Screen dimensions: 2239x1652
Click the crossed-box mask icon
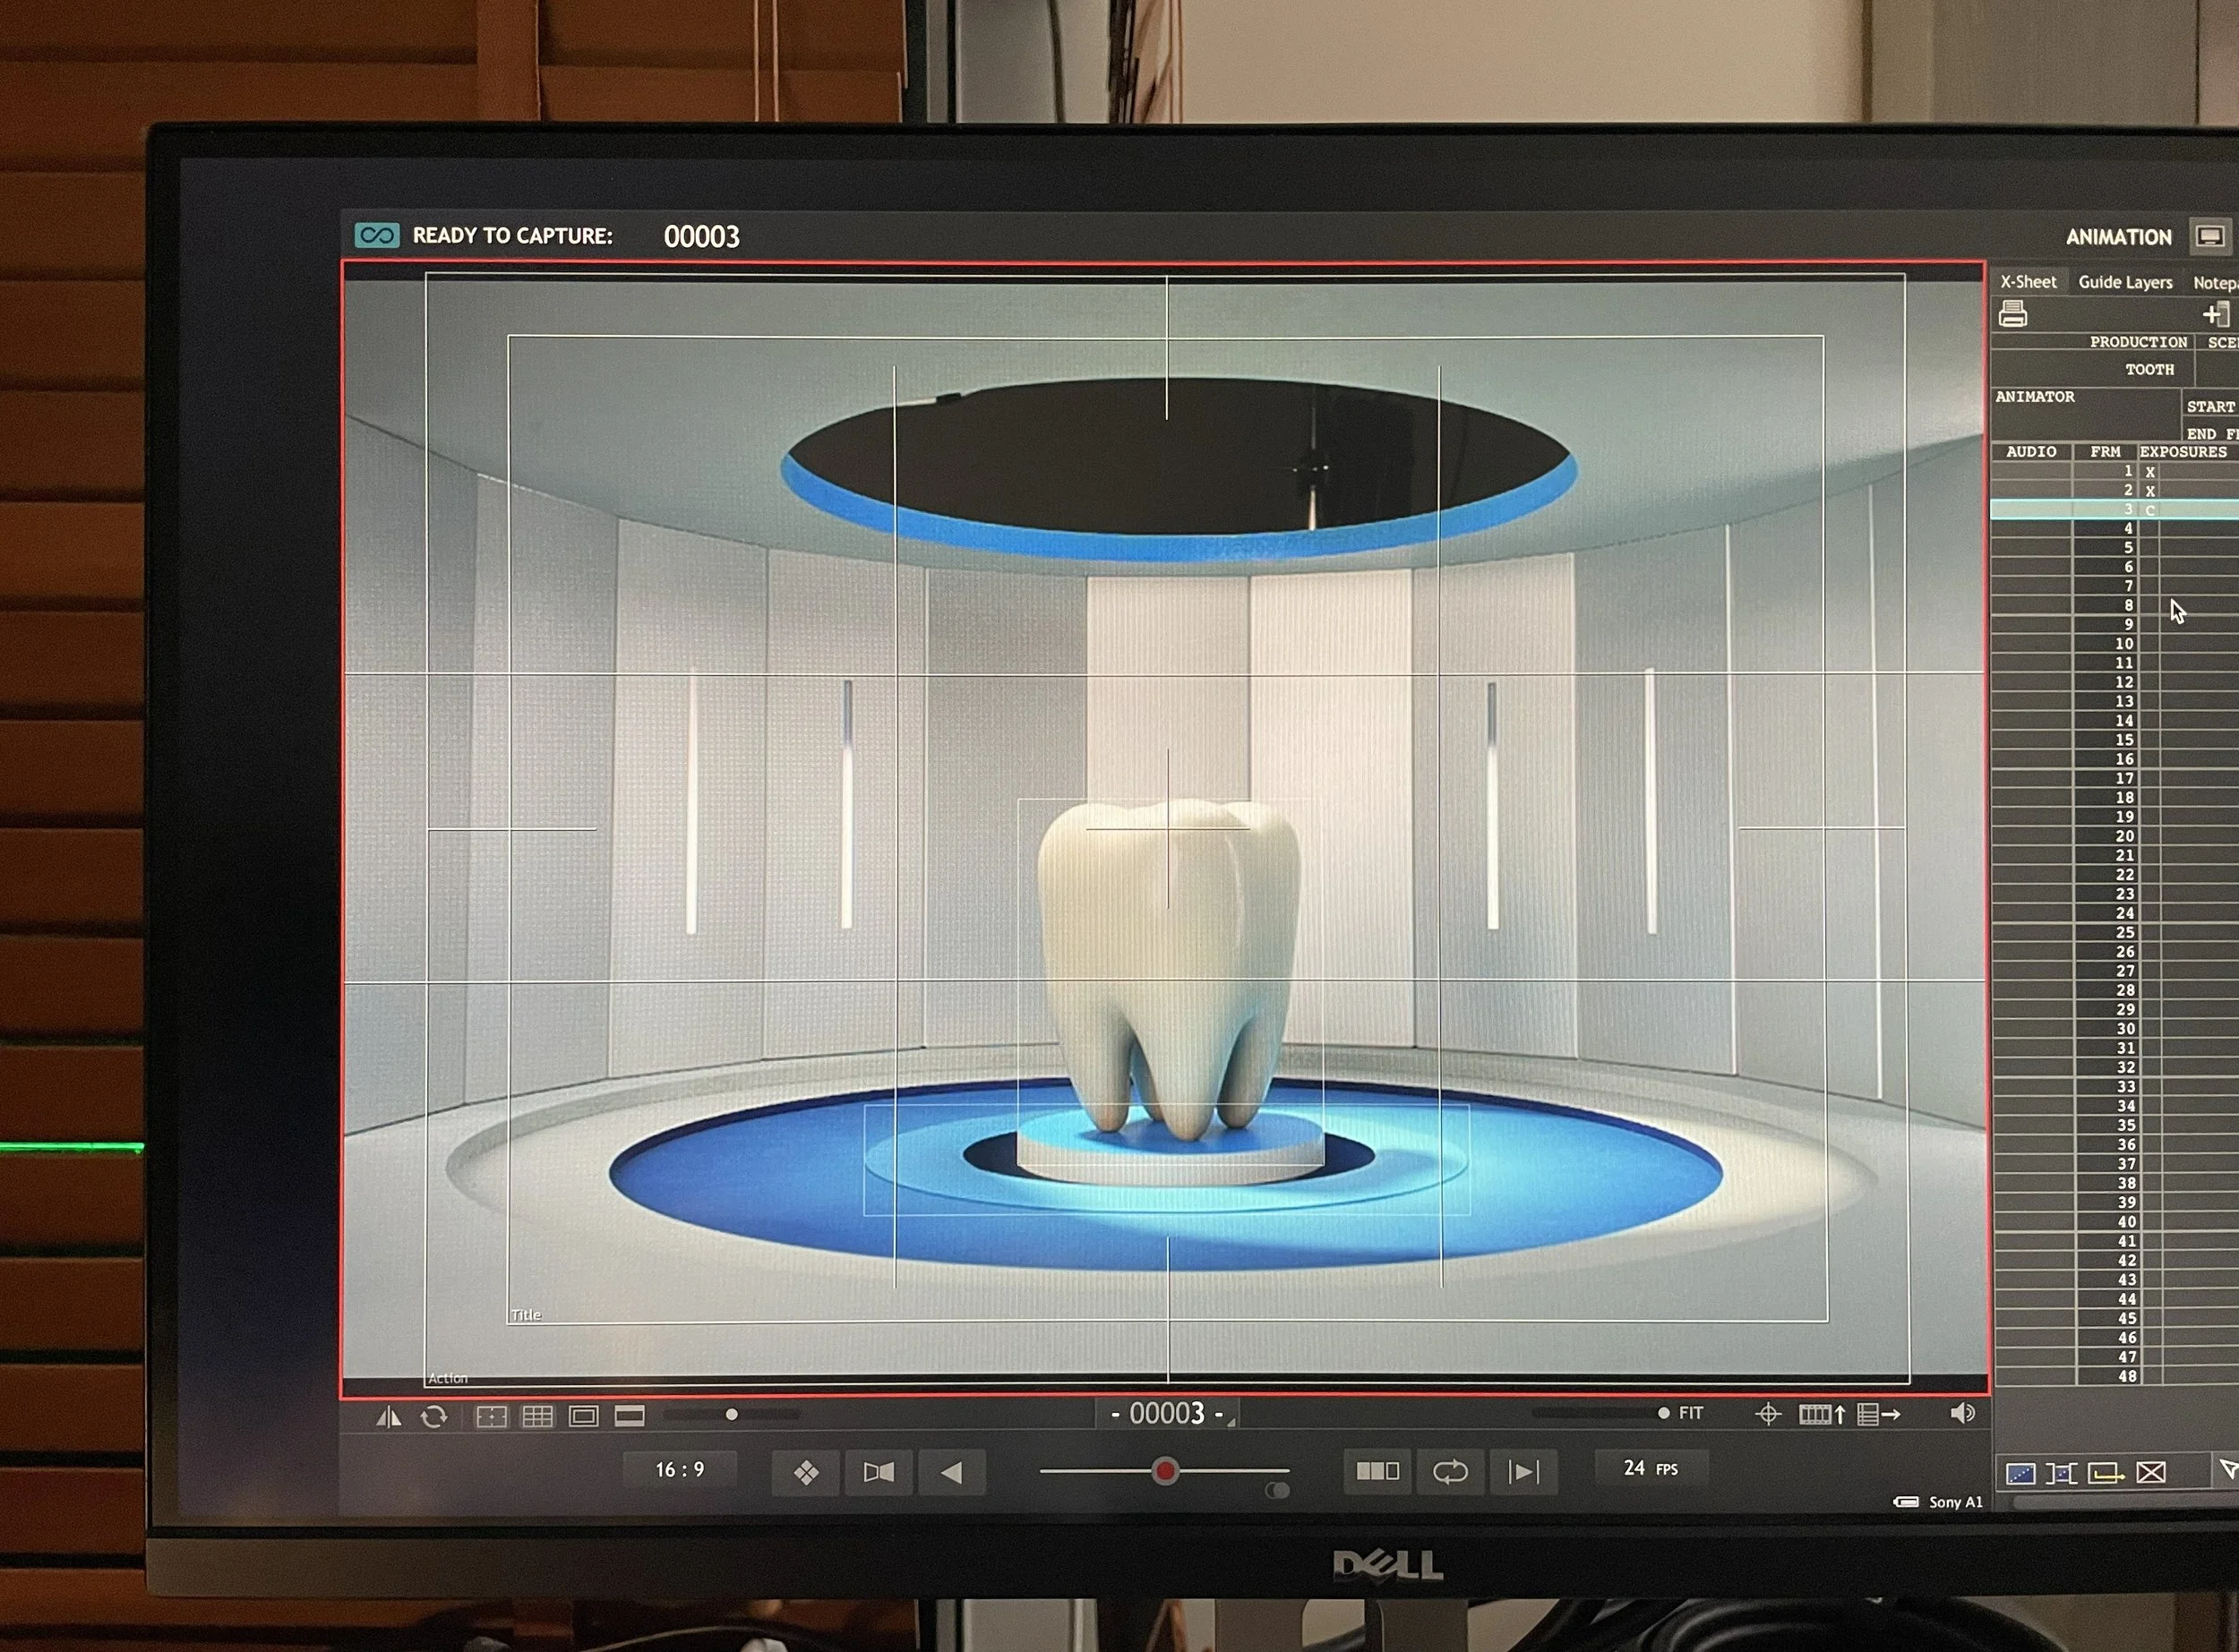[x=2151, y=1473]
